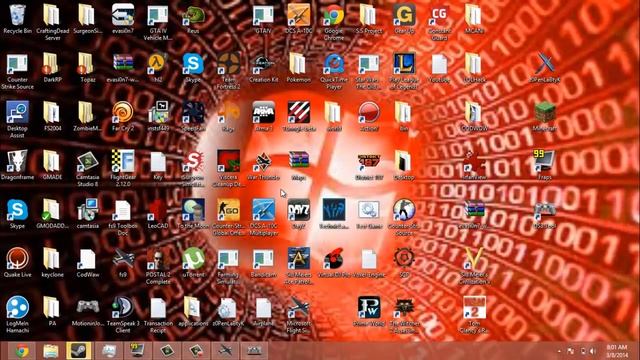This screenshot has height=360, width=640.
Task: Launch Farming Simulator shortcut
Action: pyautogui.click(x=229, y=266)
